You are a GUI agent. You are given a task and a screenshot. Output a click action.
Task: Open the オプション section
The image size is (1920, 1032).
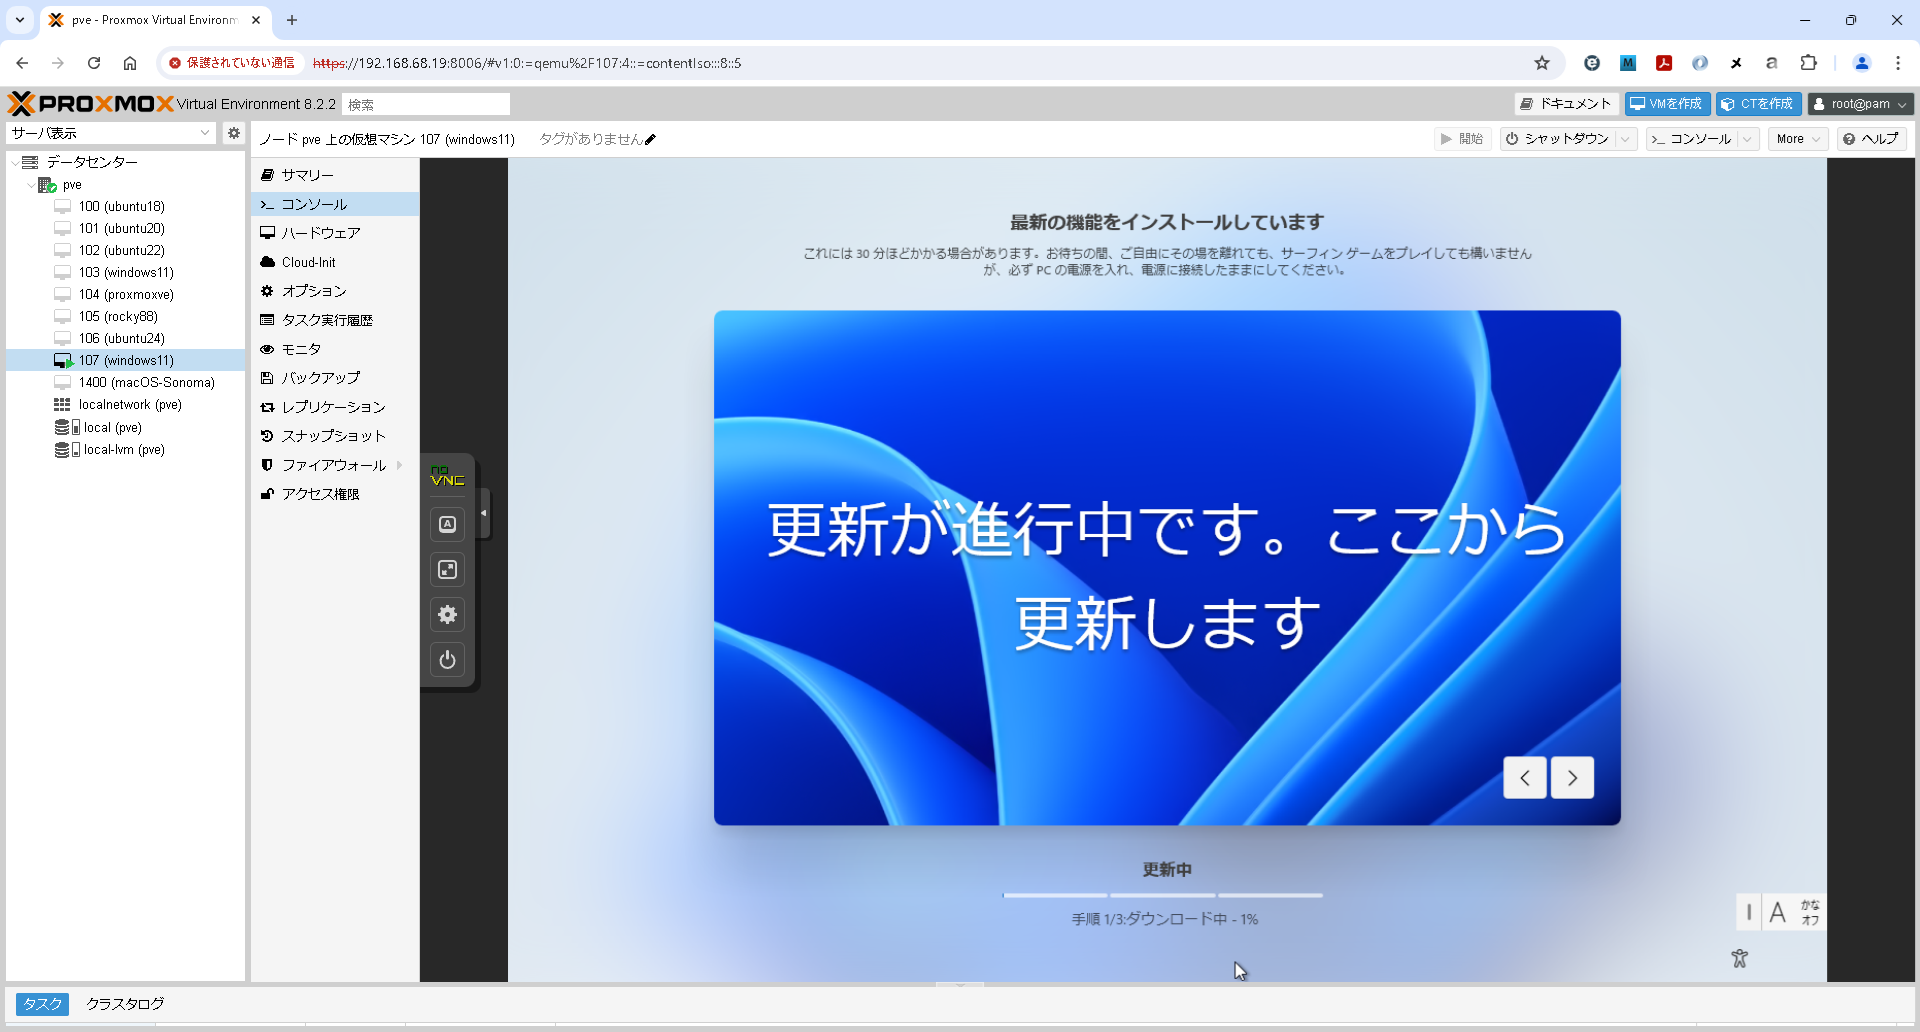point(335,291)
